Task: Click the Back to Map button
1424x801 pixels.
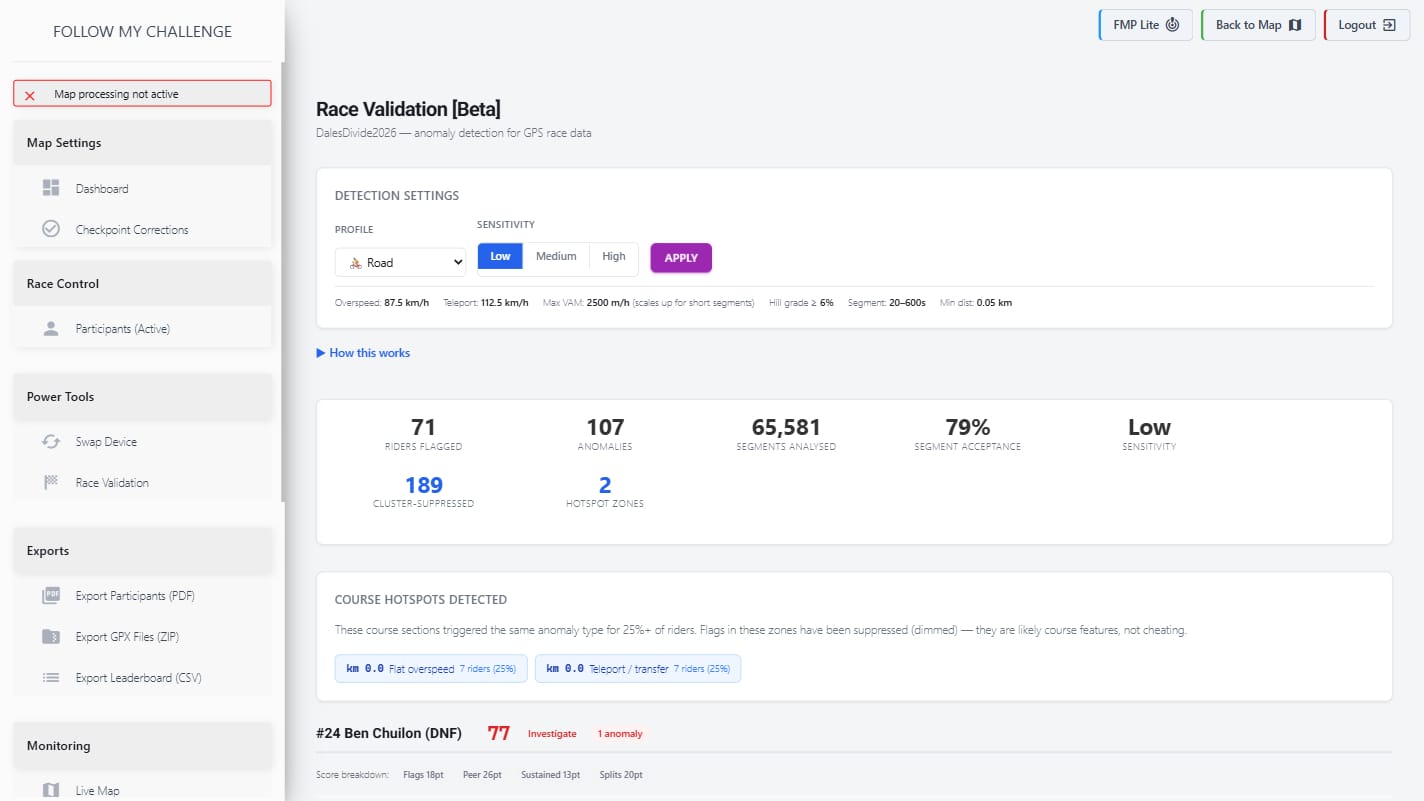Action: (1258, 25)
